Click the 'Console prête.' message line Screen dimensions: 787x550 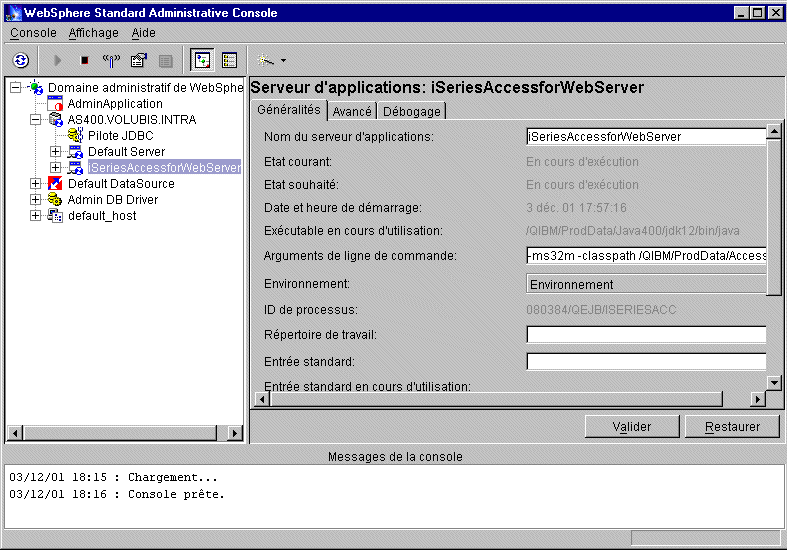coord(116,494)
